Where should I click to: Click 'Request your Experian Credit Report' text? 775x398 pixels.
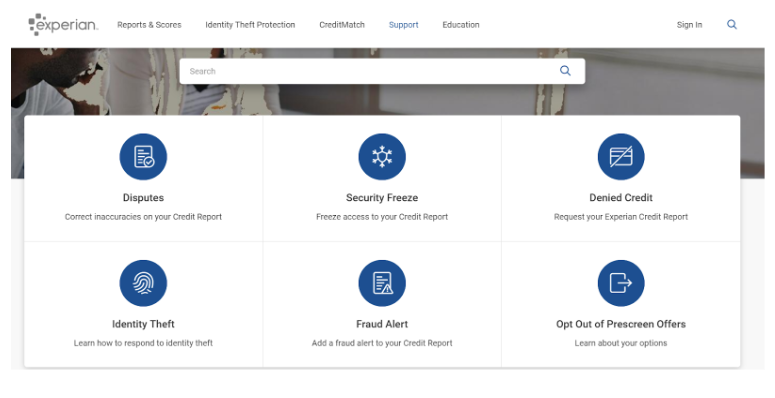point(621,217)
